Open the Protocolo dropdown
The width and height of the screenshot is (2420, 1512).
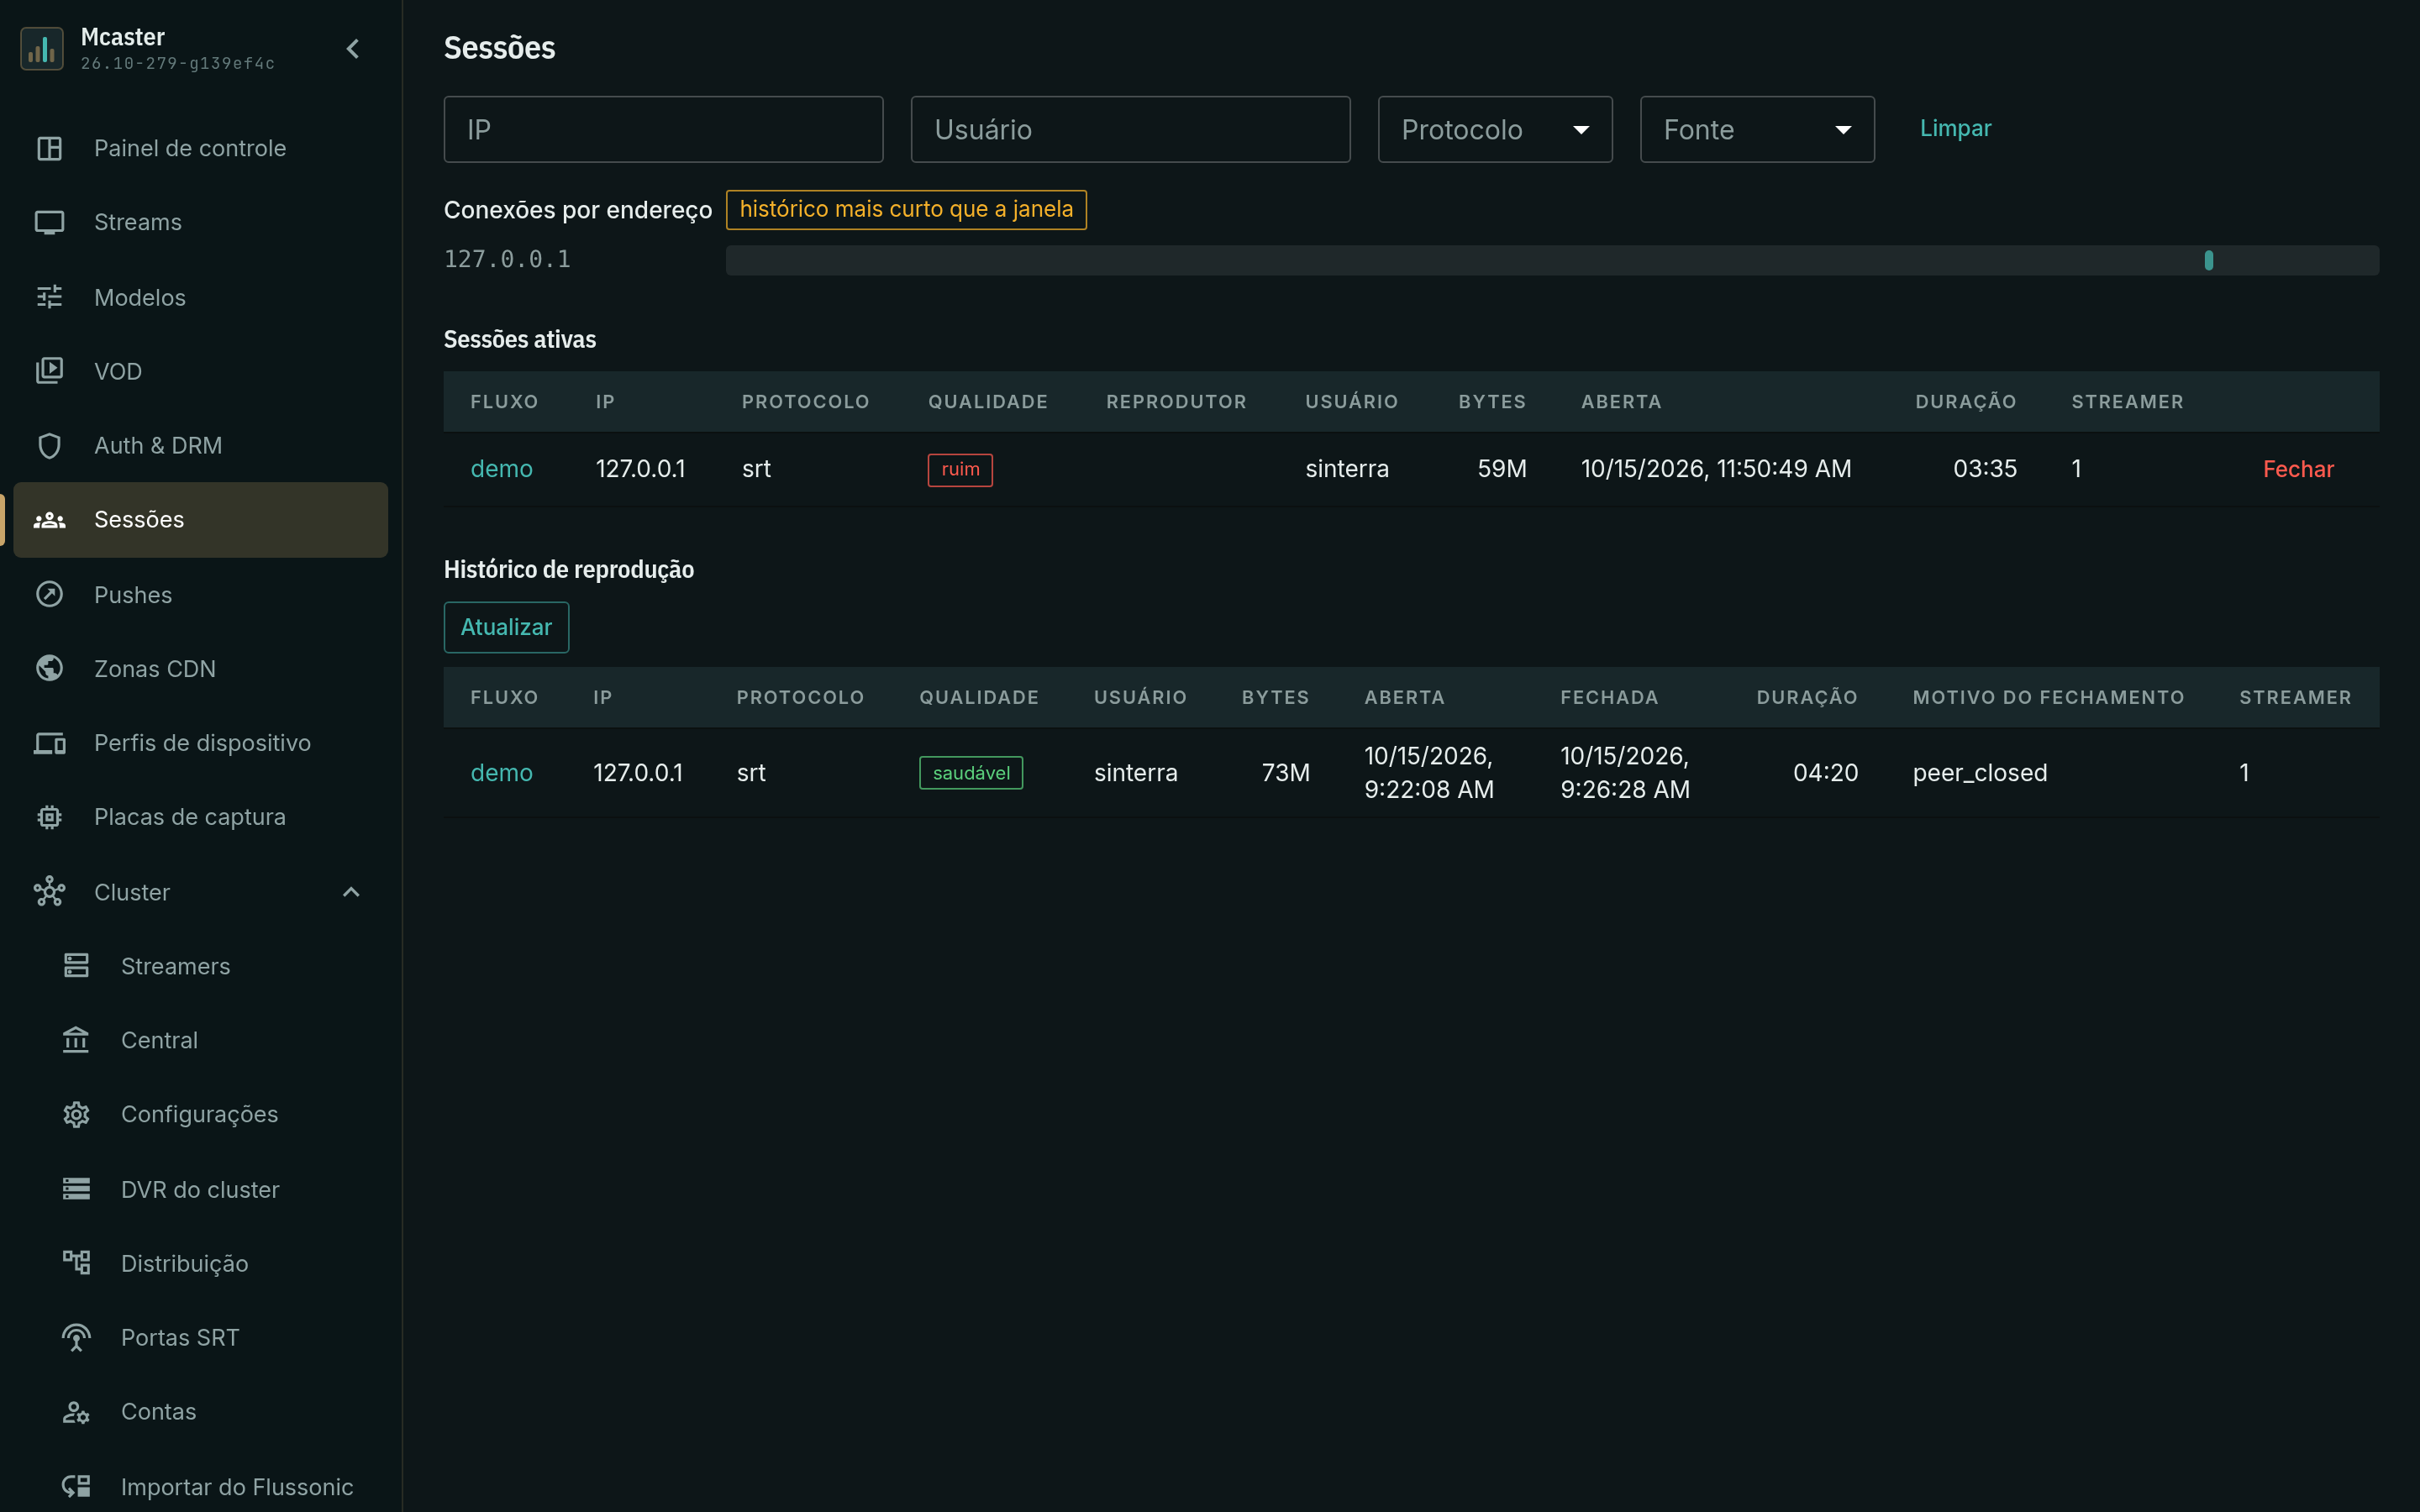pos(1495,129)
